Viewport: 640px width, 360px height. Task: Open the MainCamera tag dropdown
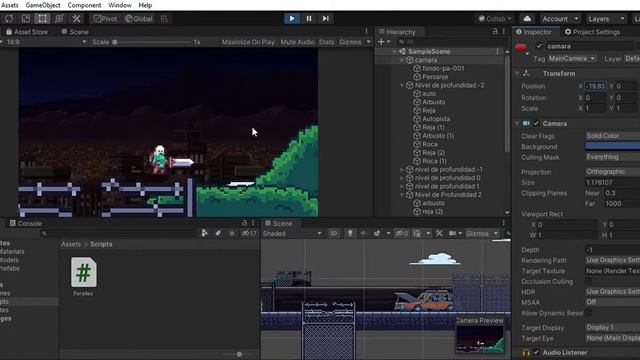(x=571, y=59)
